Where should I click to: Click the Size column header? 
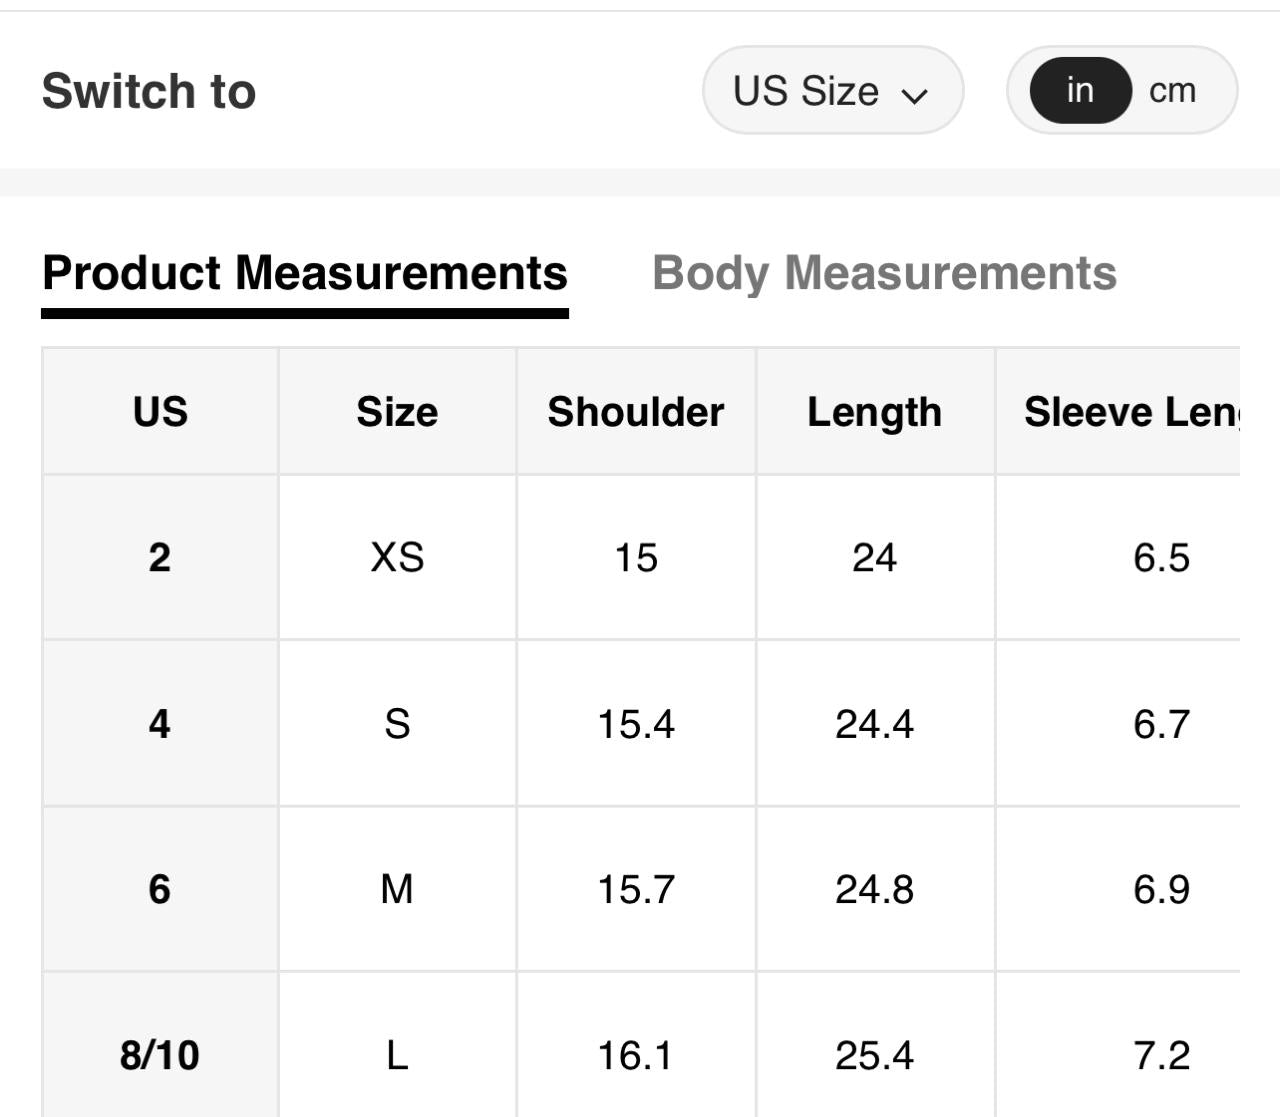coord(397,412)
